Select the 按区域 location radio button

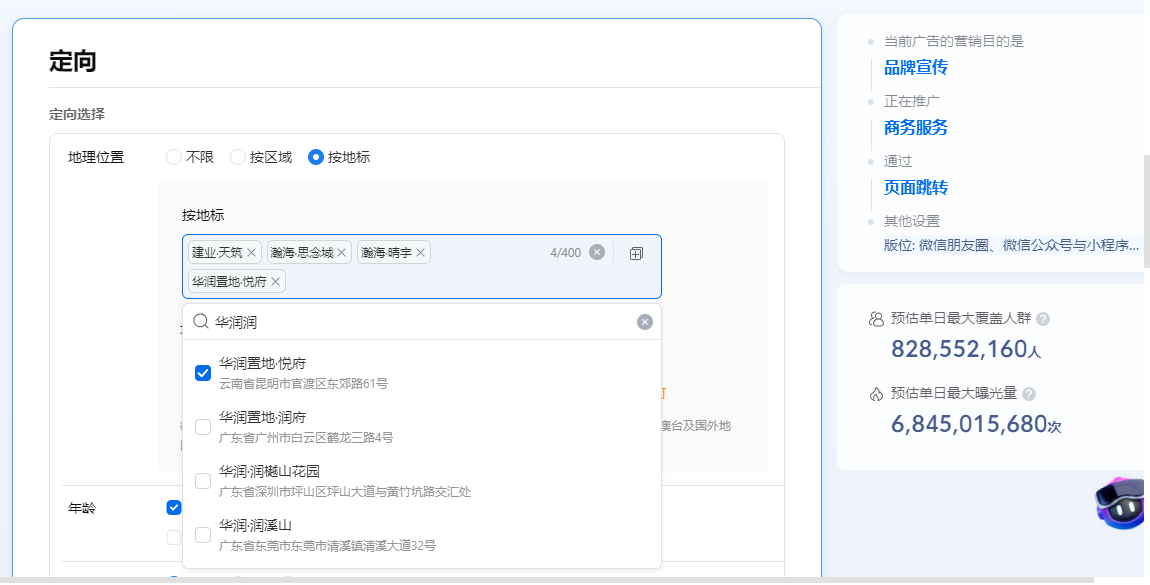238,157
